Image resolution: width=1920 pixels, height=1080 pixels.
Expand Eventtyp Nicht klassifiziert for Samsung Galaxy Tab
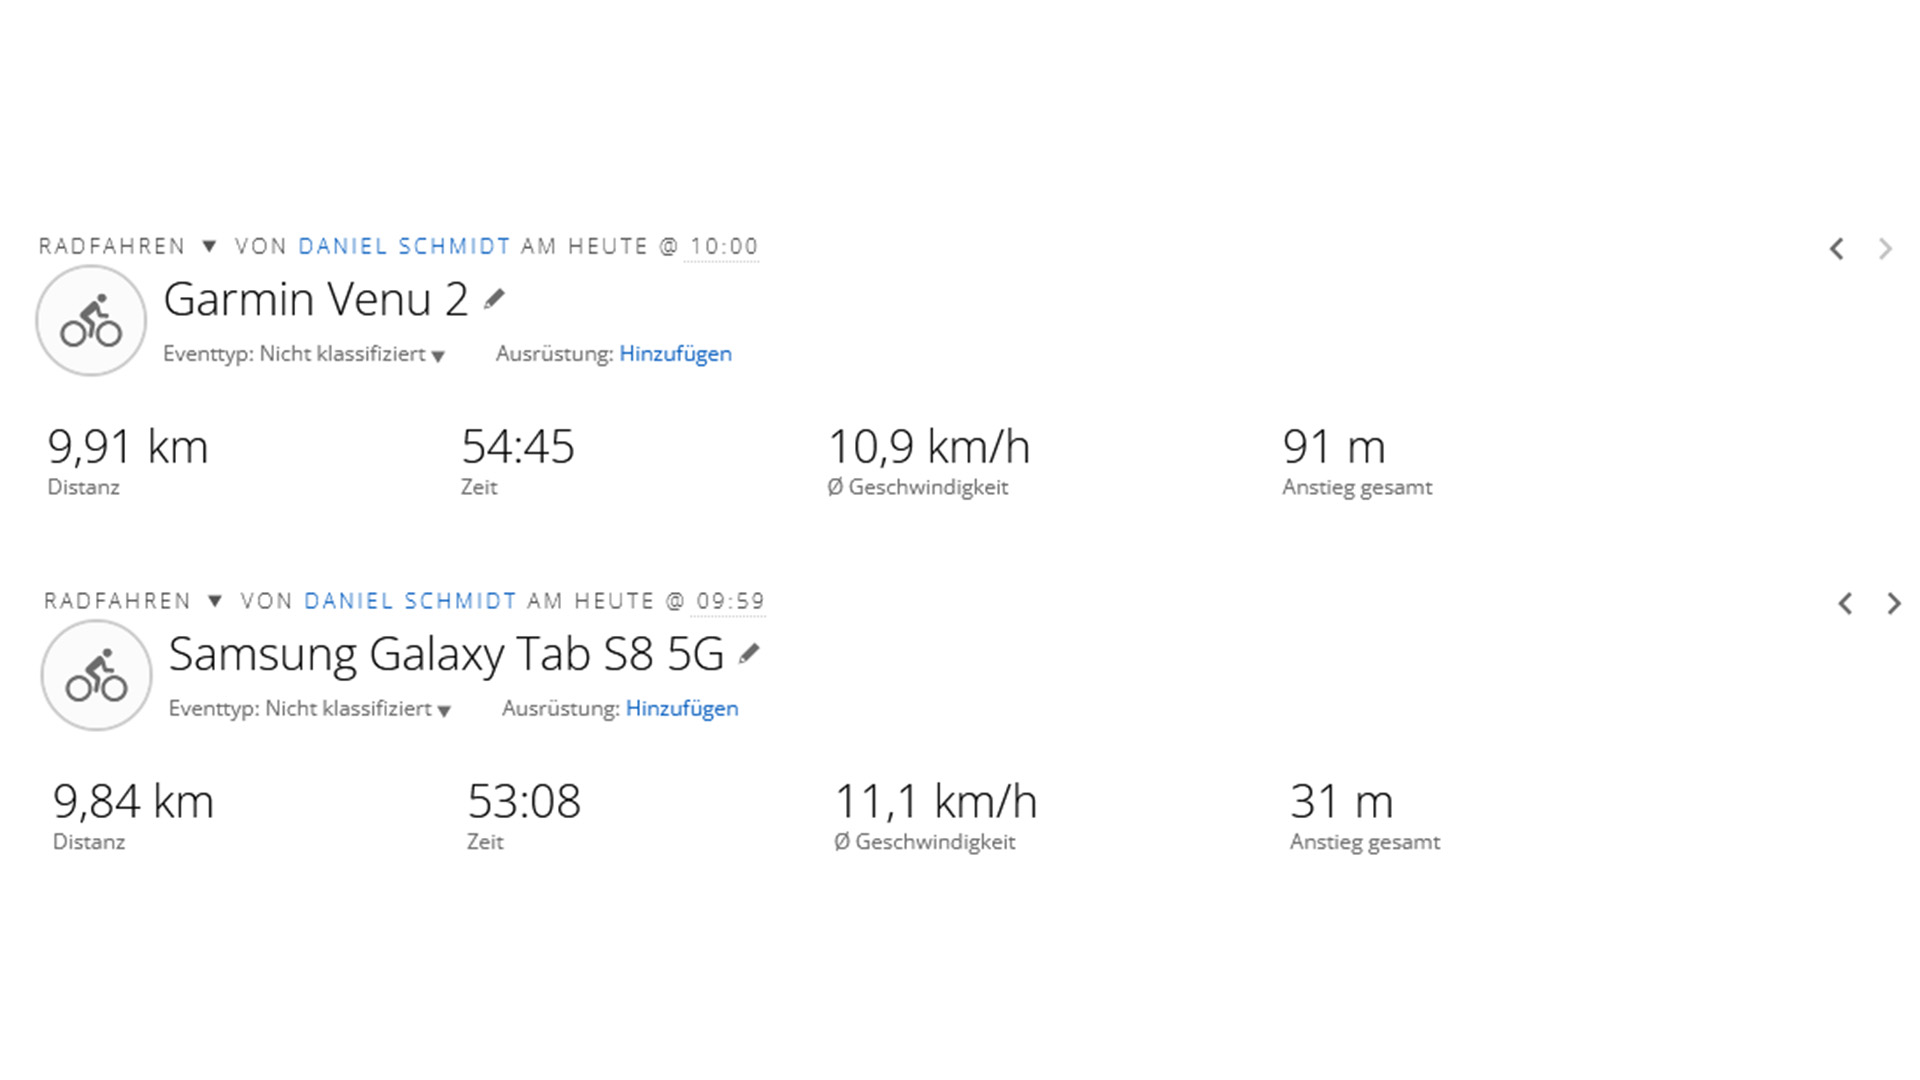pyautogui.click(x=310, y=709)
